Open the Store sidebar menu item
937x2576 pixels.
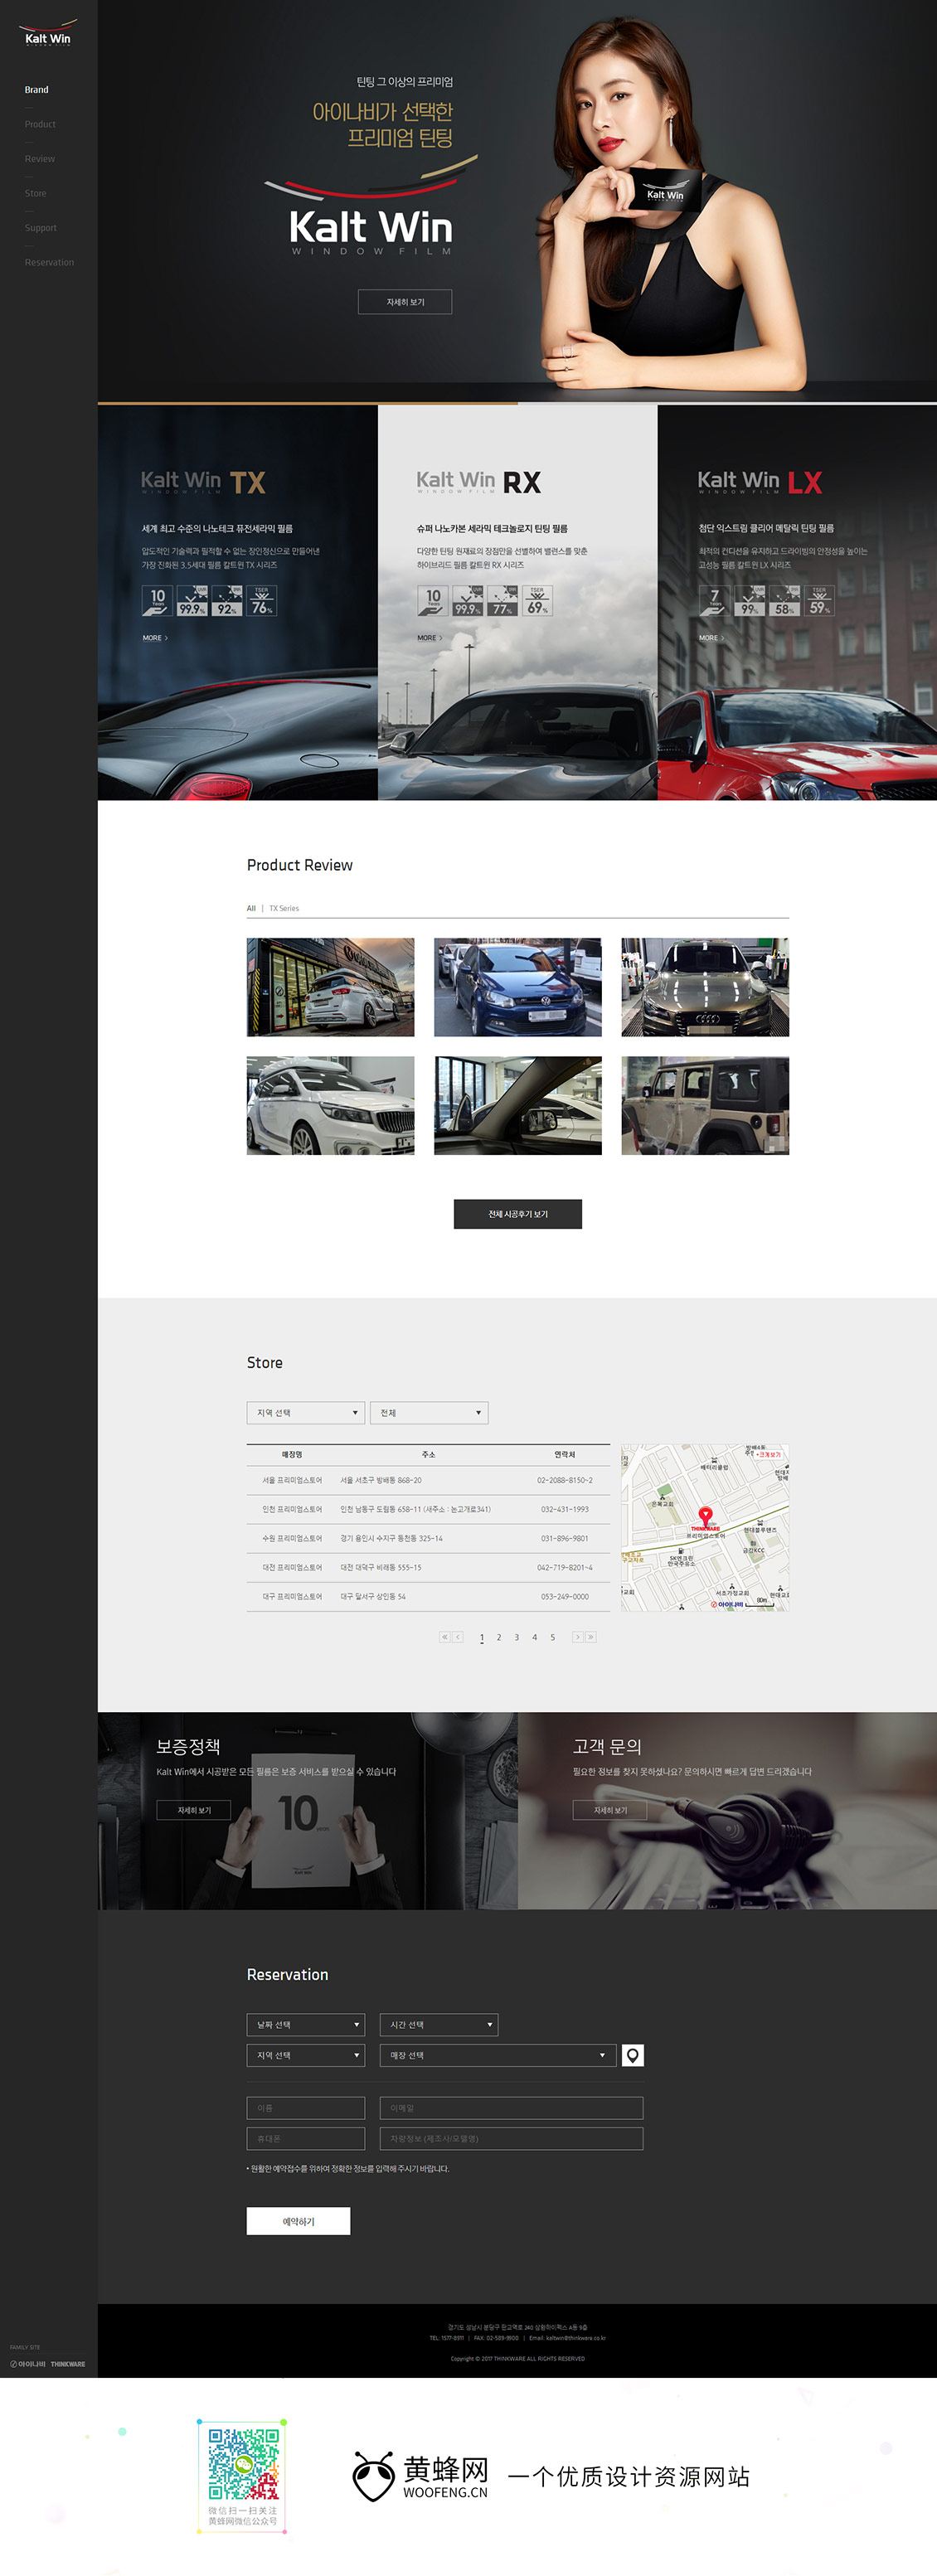click(36, 193)
